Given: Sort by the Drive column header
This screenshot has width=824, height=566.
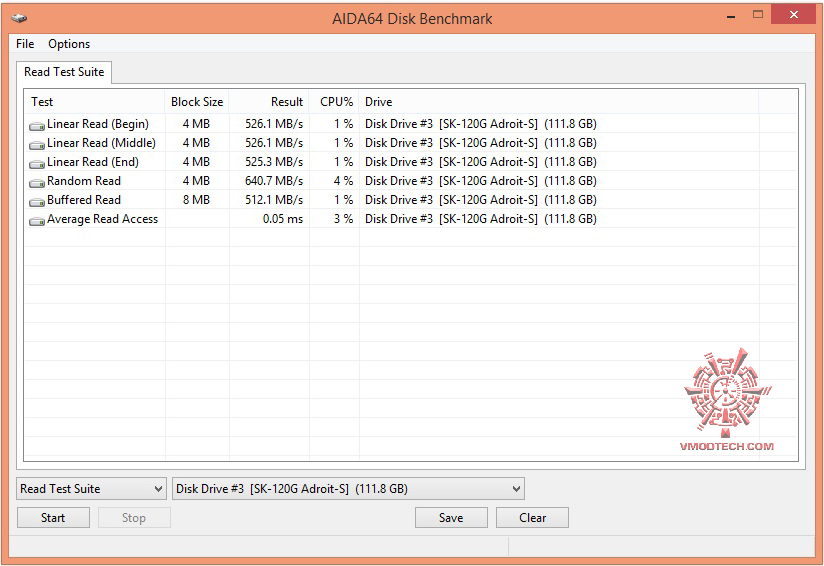Looking at the screenshot, I should pyautogui.click(x=559, y=101).
